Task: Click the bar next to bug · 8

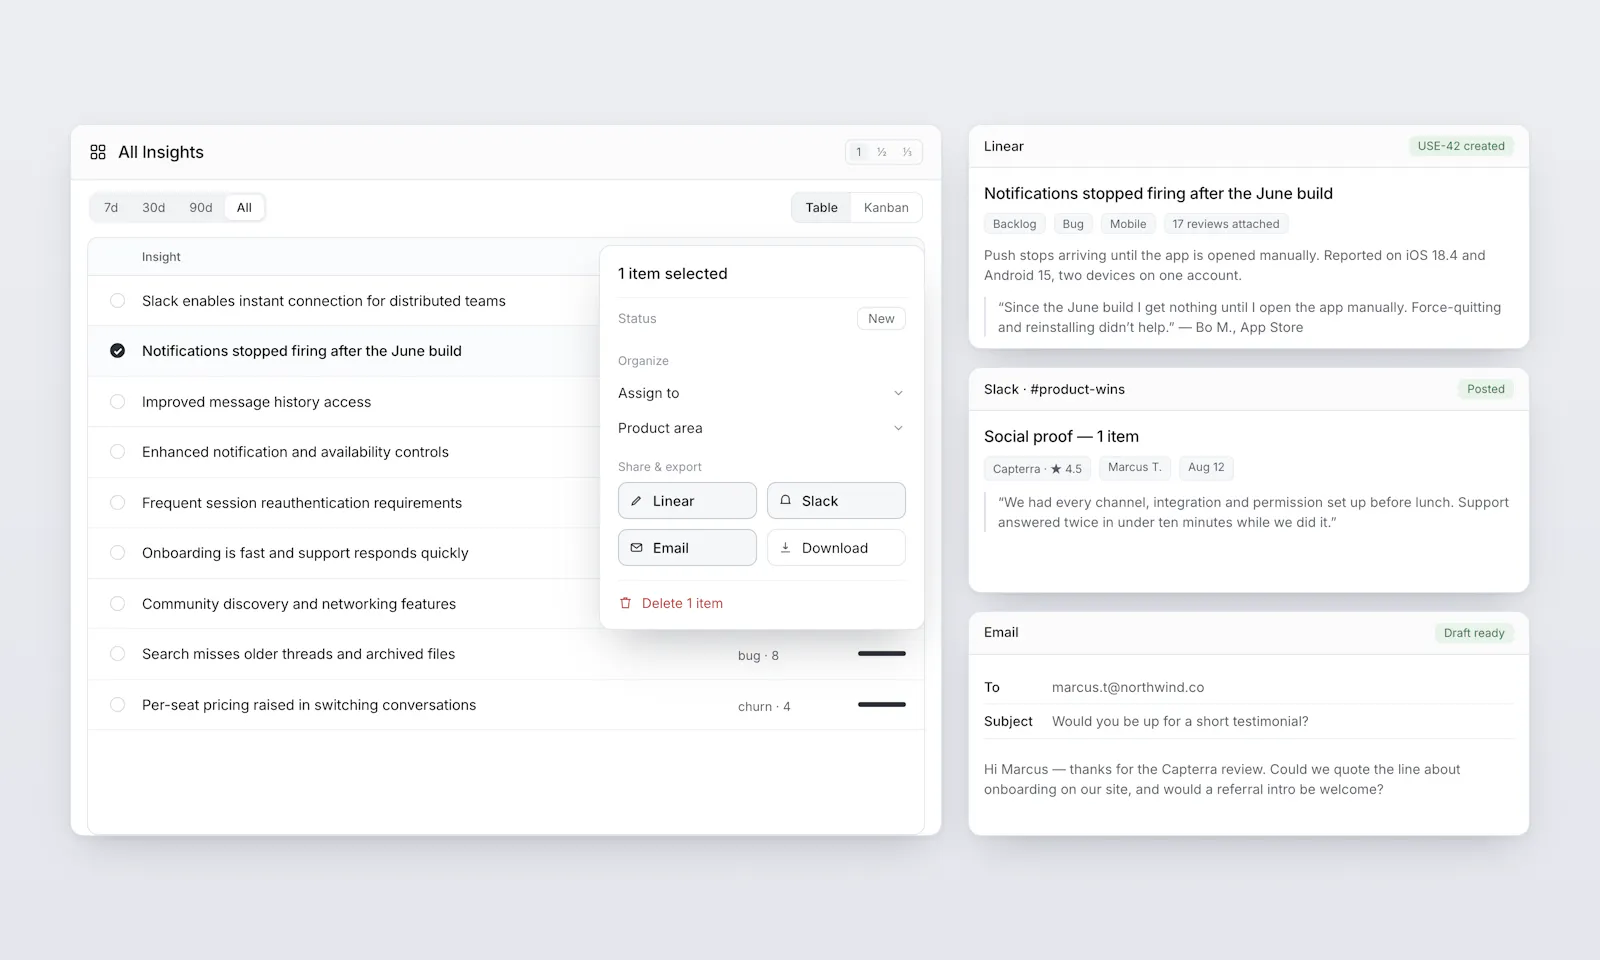Action: (882, 654)
